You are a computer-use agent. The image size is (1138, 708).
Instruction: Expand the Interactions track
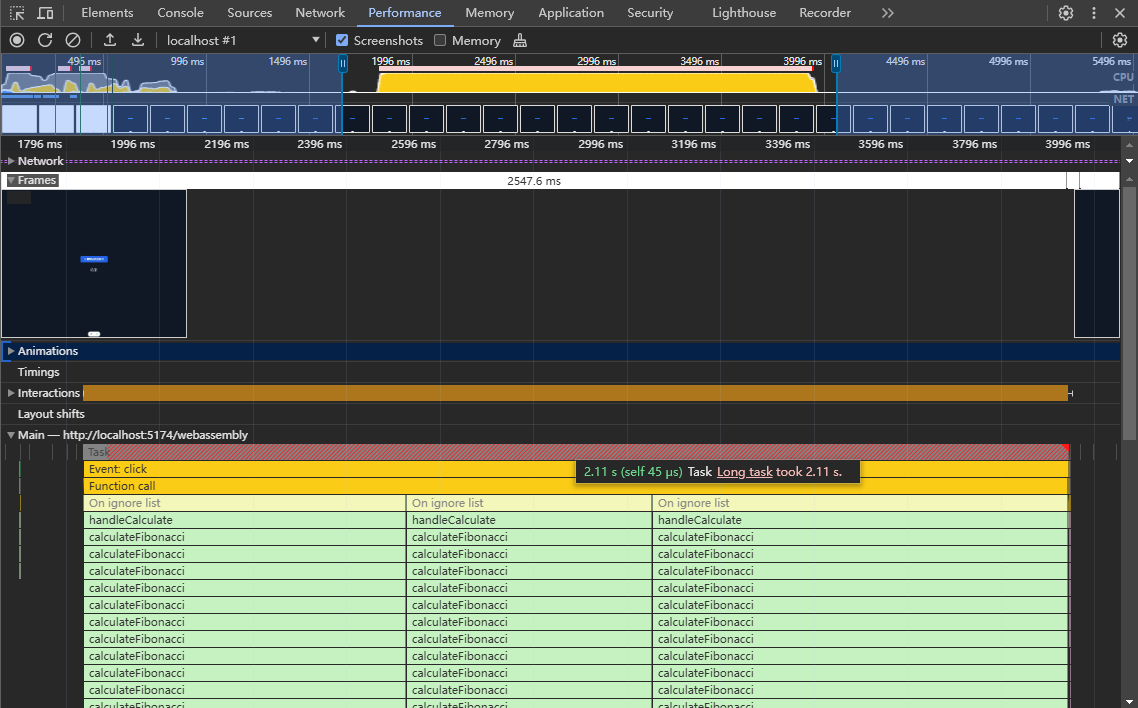(11, 393)
